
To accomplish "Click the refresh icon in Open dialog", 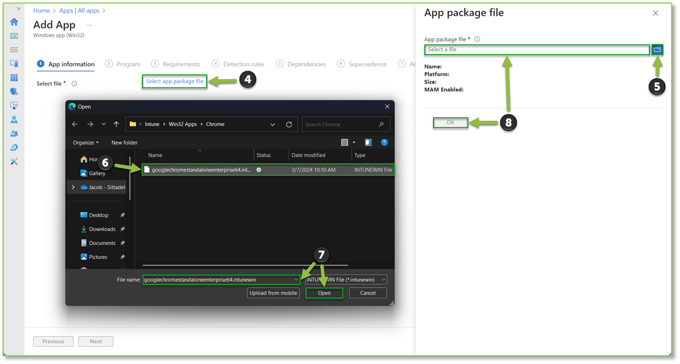I will (289, 125).
